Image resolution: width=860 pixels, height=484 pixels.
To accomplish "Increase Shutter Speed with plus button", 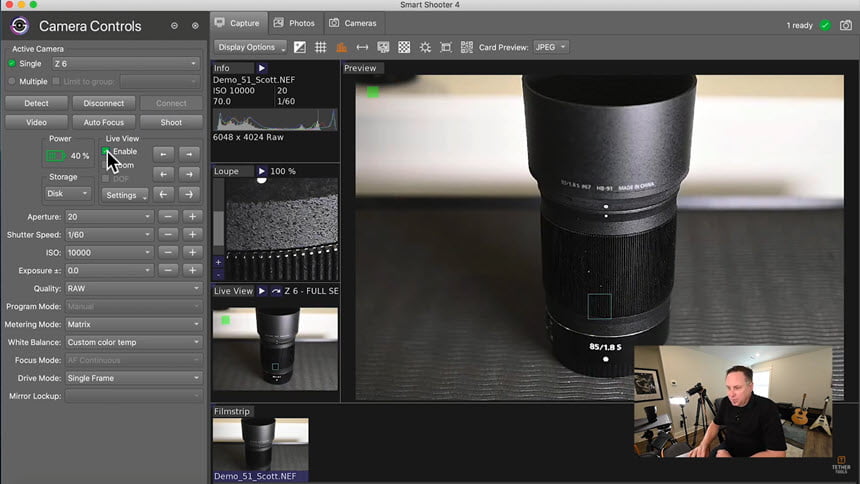I will (x=193, y=234).
